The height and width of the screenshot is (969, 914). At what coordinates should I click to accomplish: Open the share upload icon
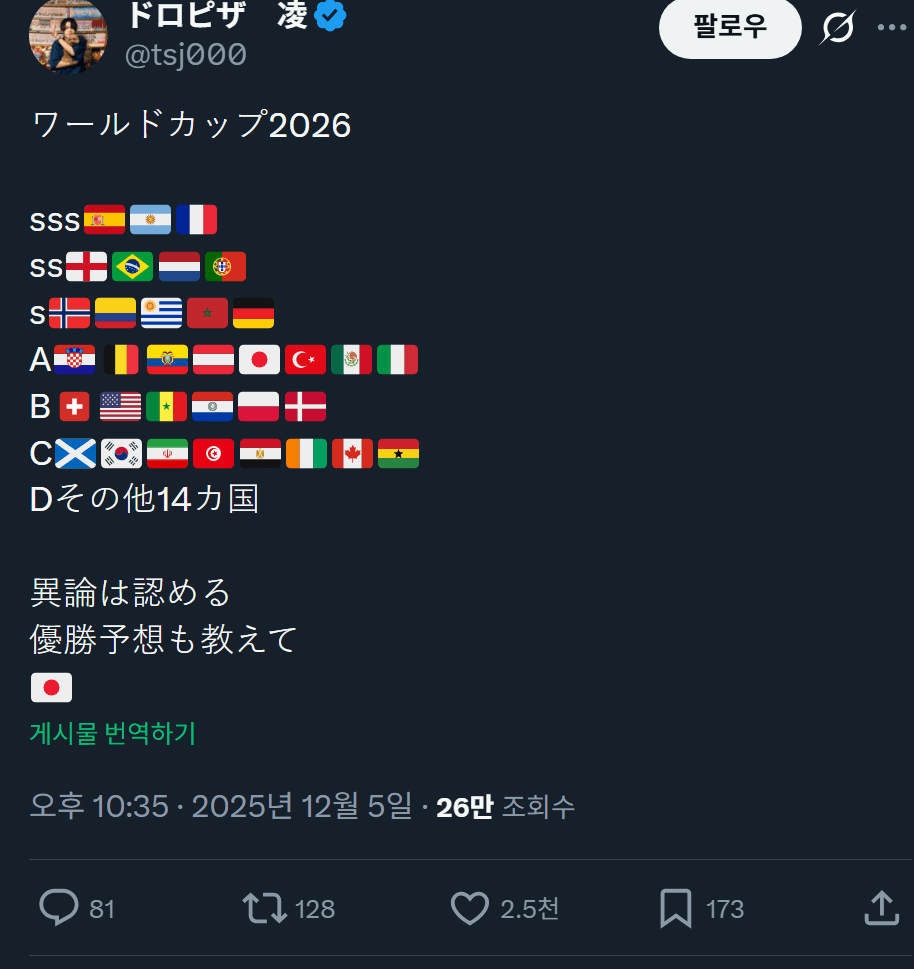879,908
